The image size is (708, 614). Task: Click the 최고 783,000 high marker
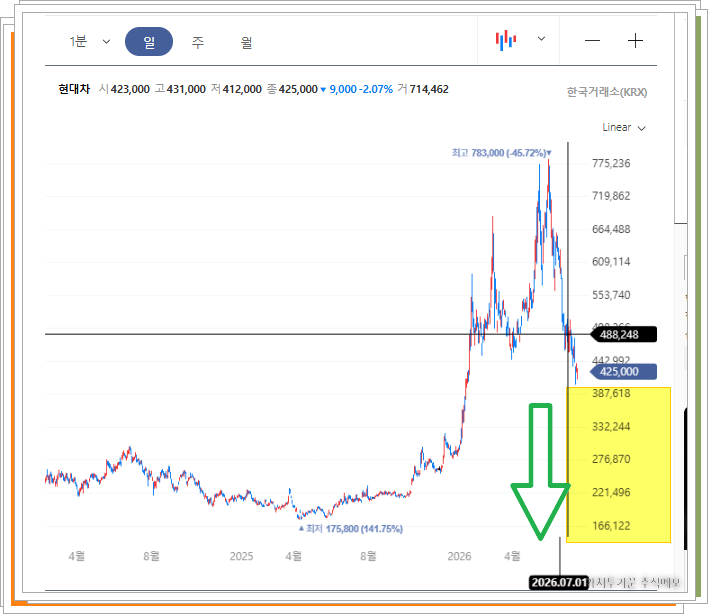click(x=501, y=153)
